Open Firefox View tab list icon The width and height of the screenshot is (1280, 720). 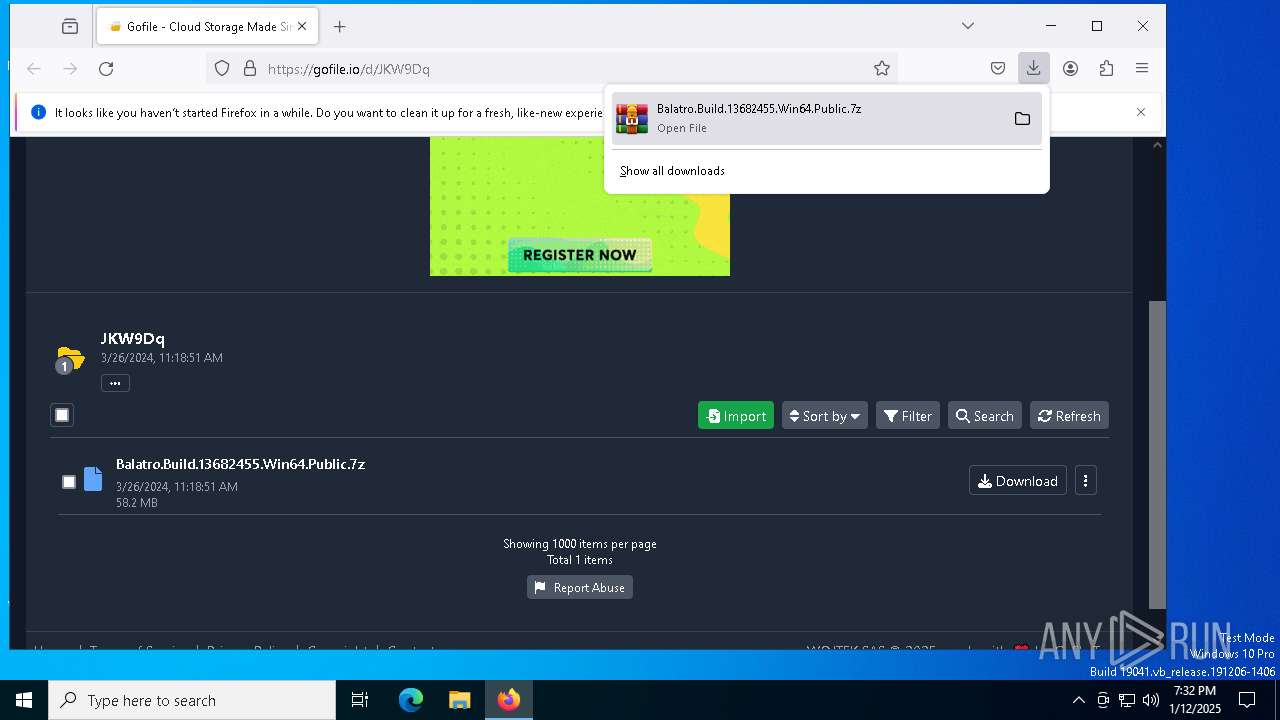(x=70, y=27)
